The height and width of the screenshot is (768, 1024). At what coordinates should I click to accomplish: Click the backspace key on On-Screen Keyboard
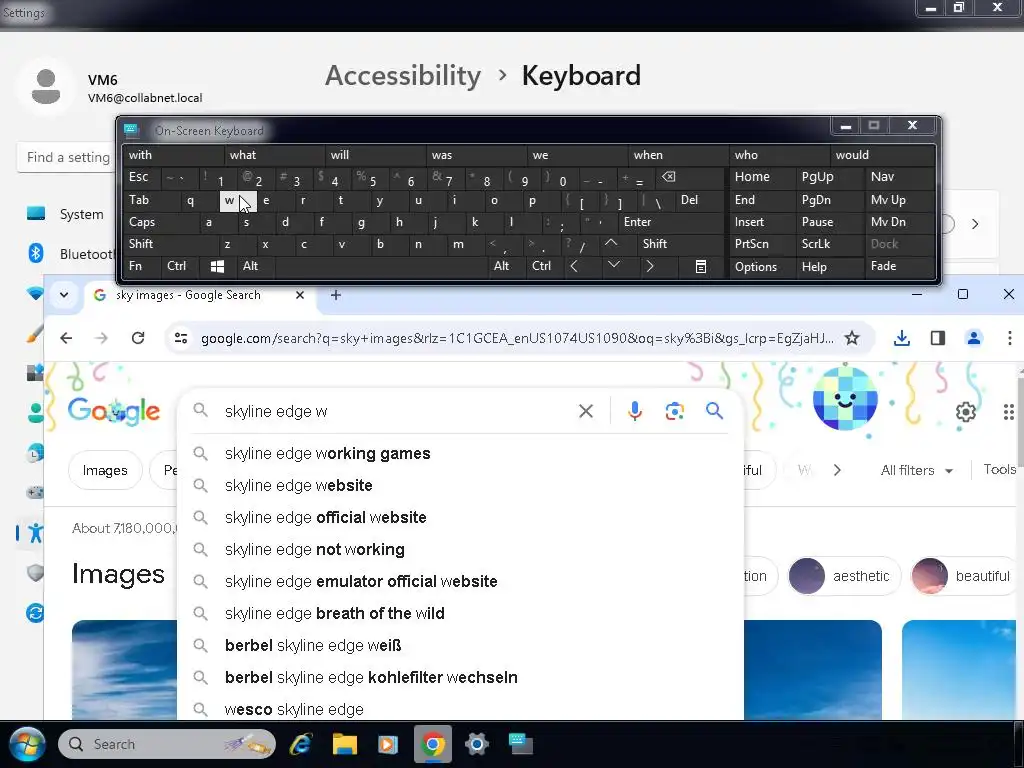pyautogui.click(x=668, y=177)
